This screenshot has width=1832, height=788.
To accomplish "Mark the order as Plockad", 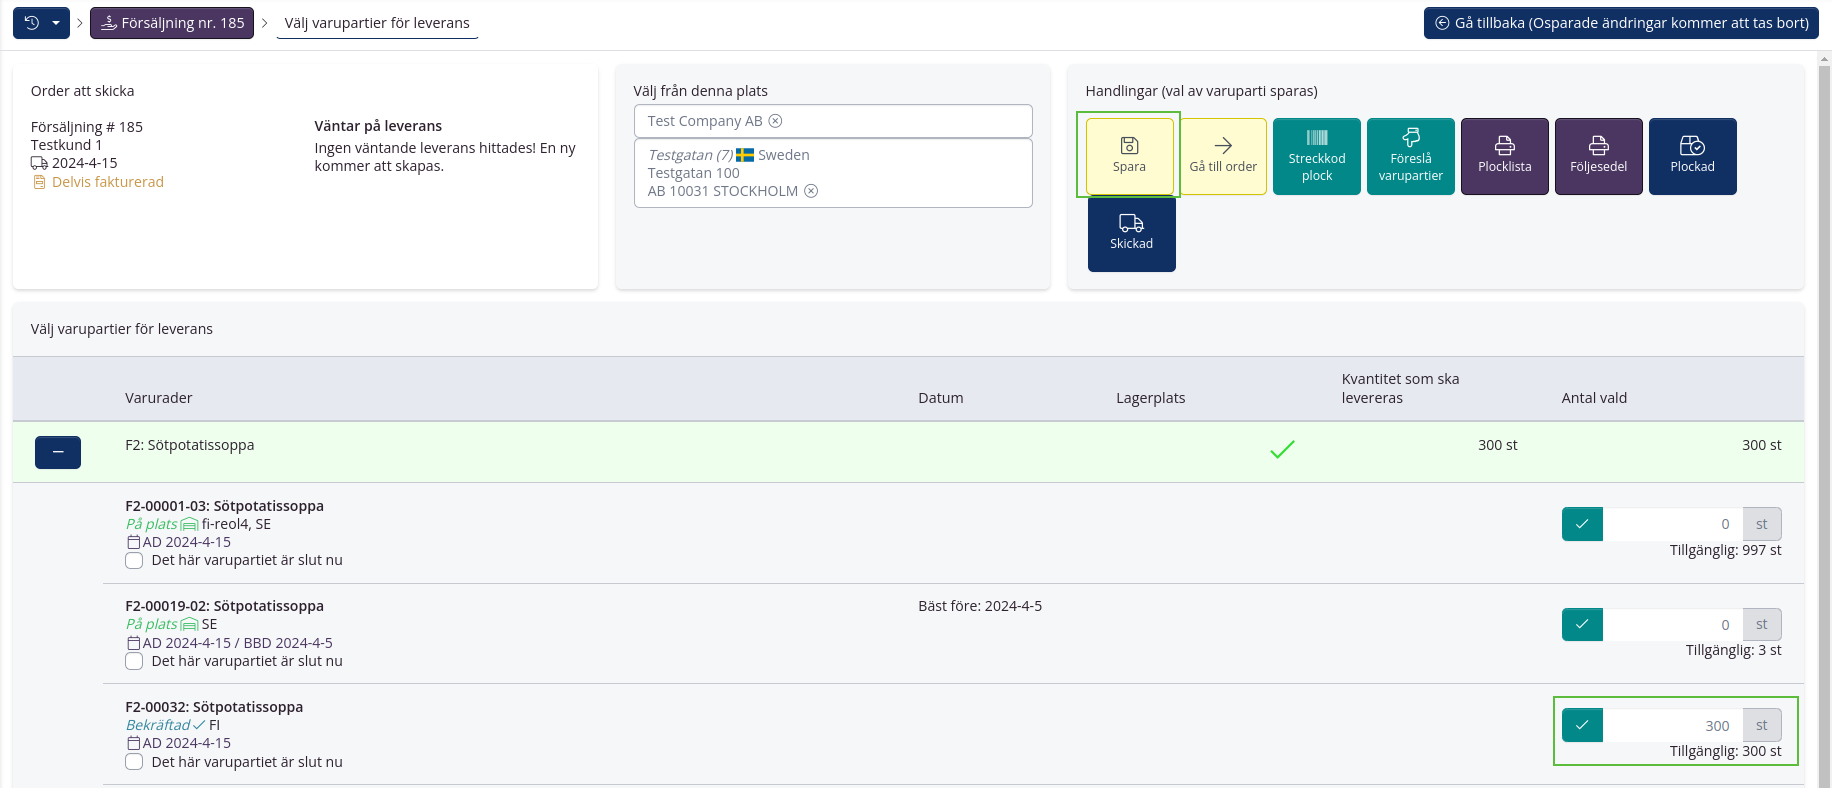I will click(1692, 156).
